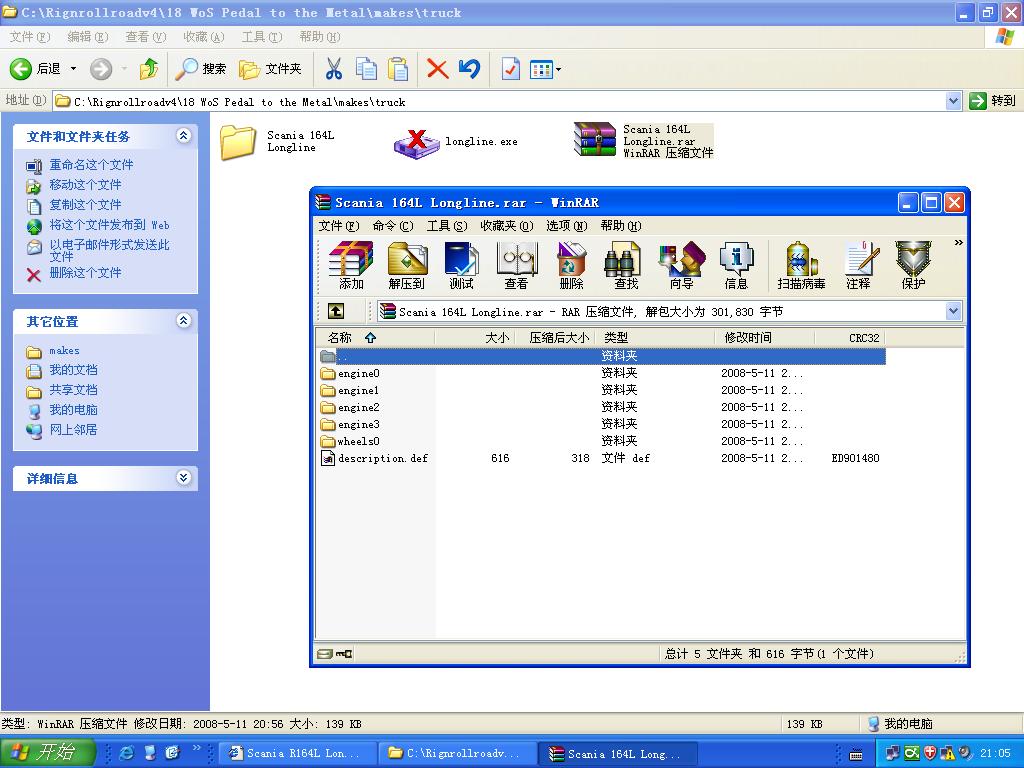Go up one level in archive
Viewport: 1024px width, 768px height.
click(x=336, y=311)
